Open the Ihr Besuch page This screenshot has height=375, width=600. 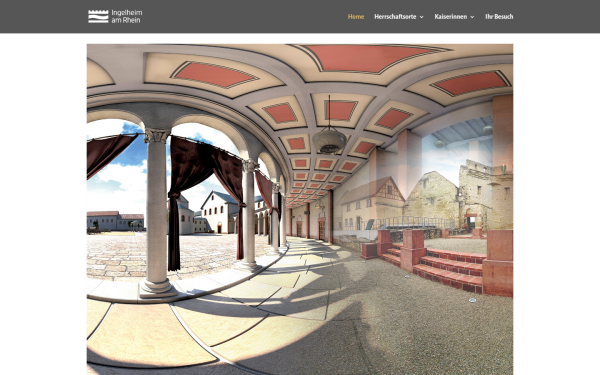point(499,16)
